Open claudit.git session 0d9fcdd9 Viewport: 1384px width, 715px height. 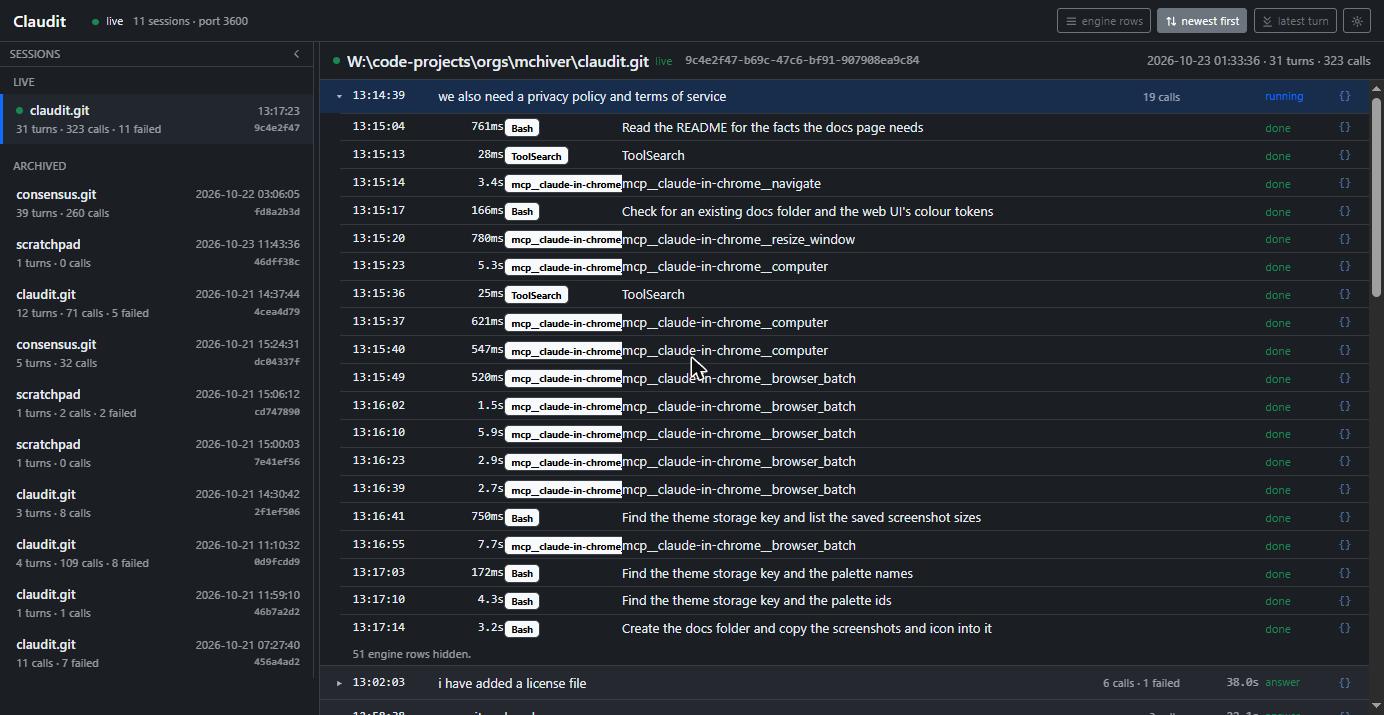(158, 553)
